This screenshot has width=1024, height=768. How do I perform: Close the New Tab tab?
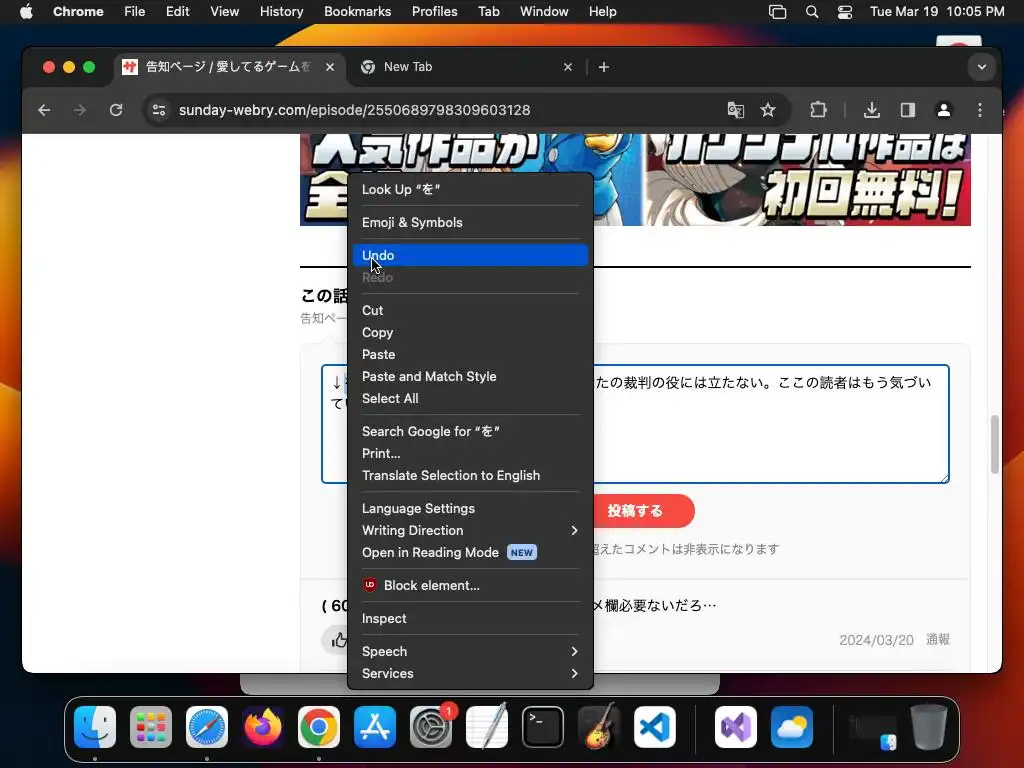pyautogui.click(x=568, y=67)
